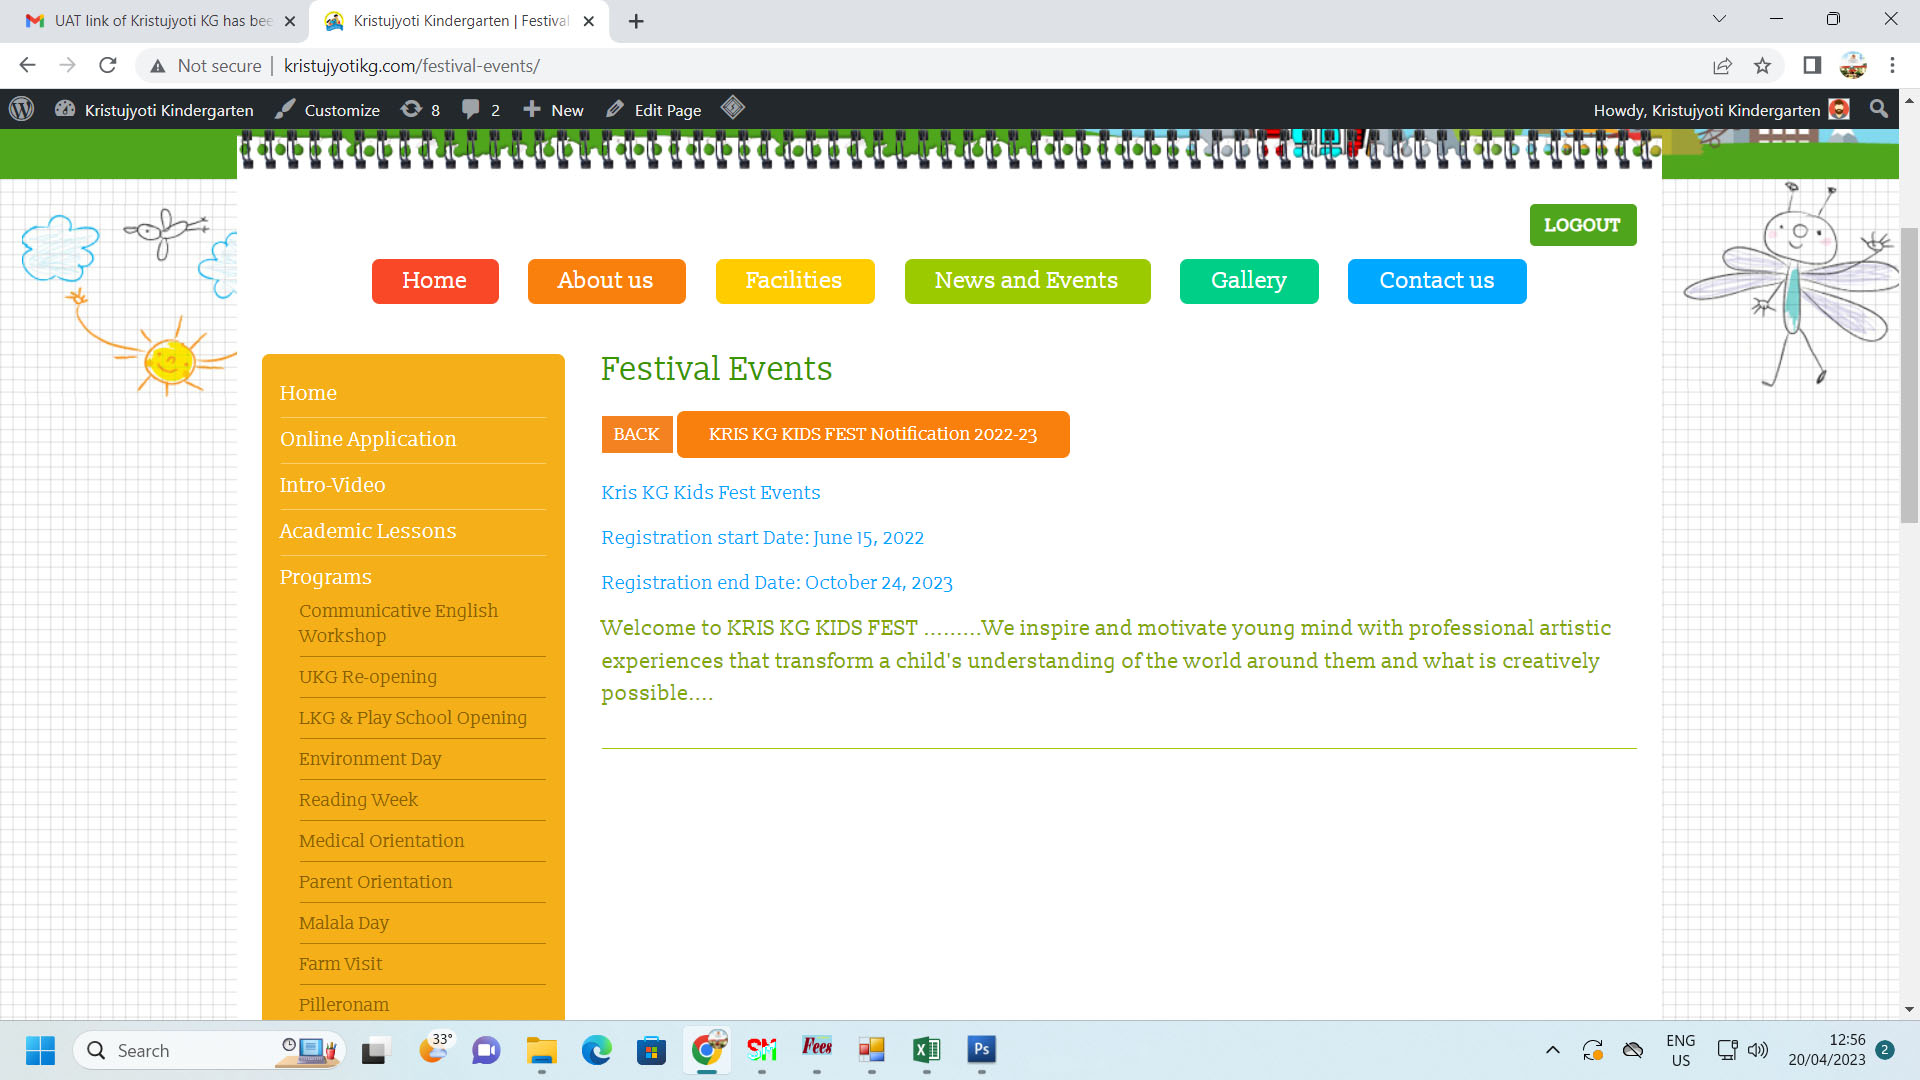Open the Gallery nav button
Viewport: 1920px width, 1080px height.
pos(1249,281)
